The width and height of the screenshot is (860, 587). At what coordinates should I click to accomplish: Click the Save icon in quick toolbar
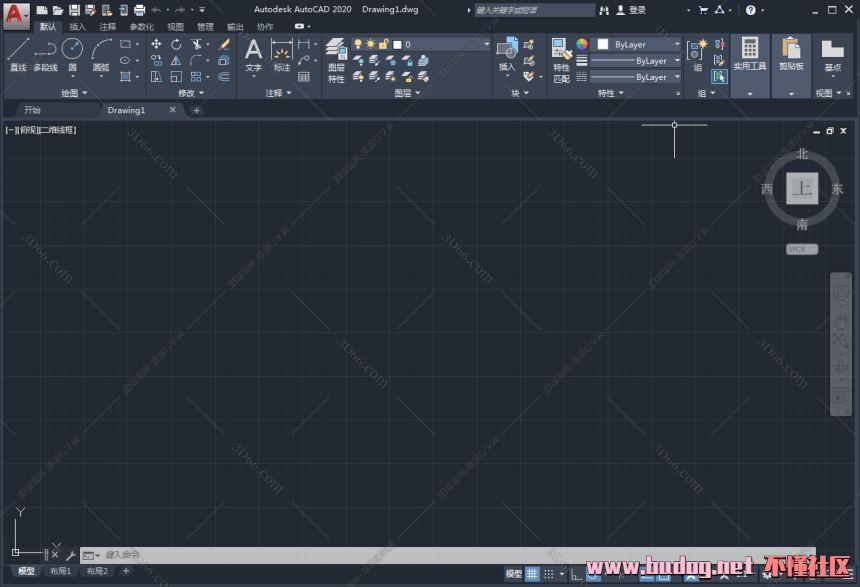pyautogui.click(x=74, y=10)
